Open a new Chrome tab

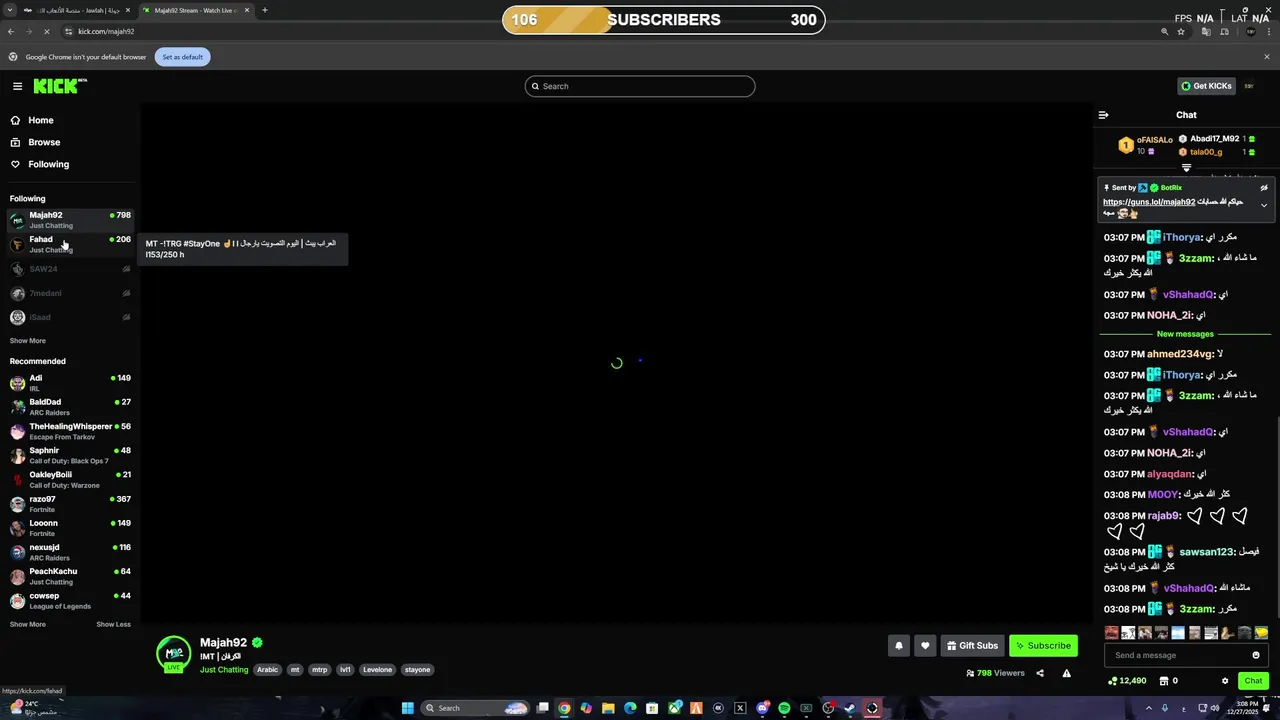[x=264, y=10]
